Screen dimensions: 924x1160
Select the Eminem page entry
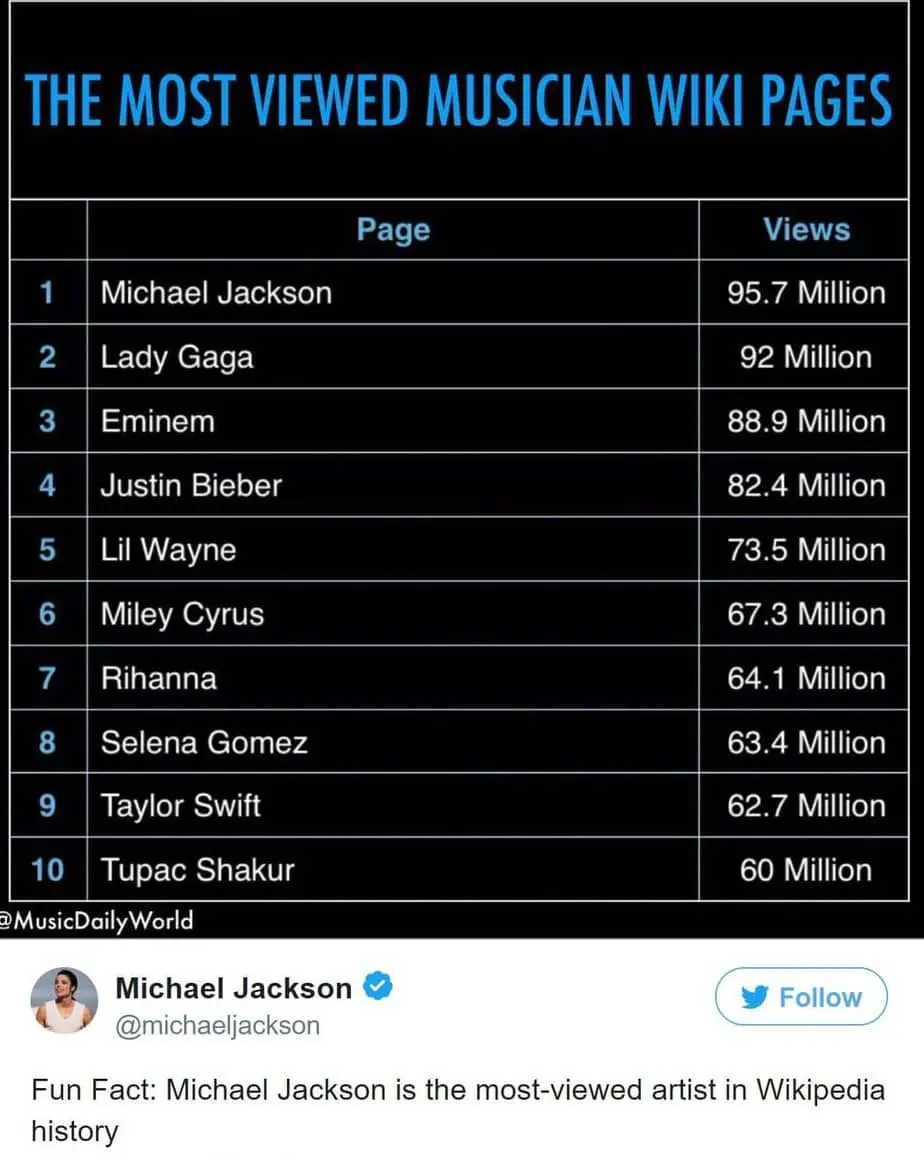158,421
